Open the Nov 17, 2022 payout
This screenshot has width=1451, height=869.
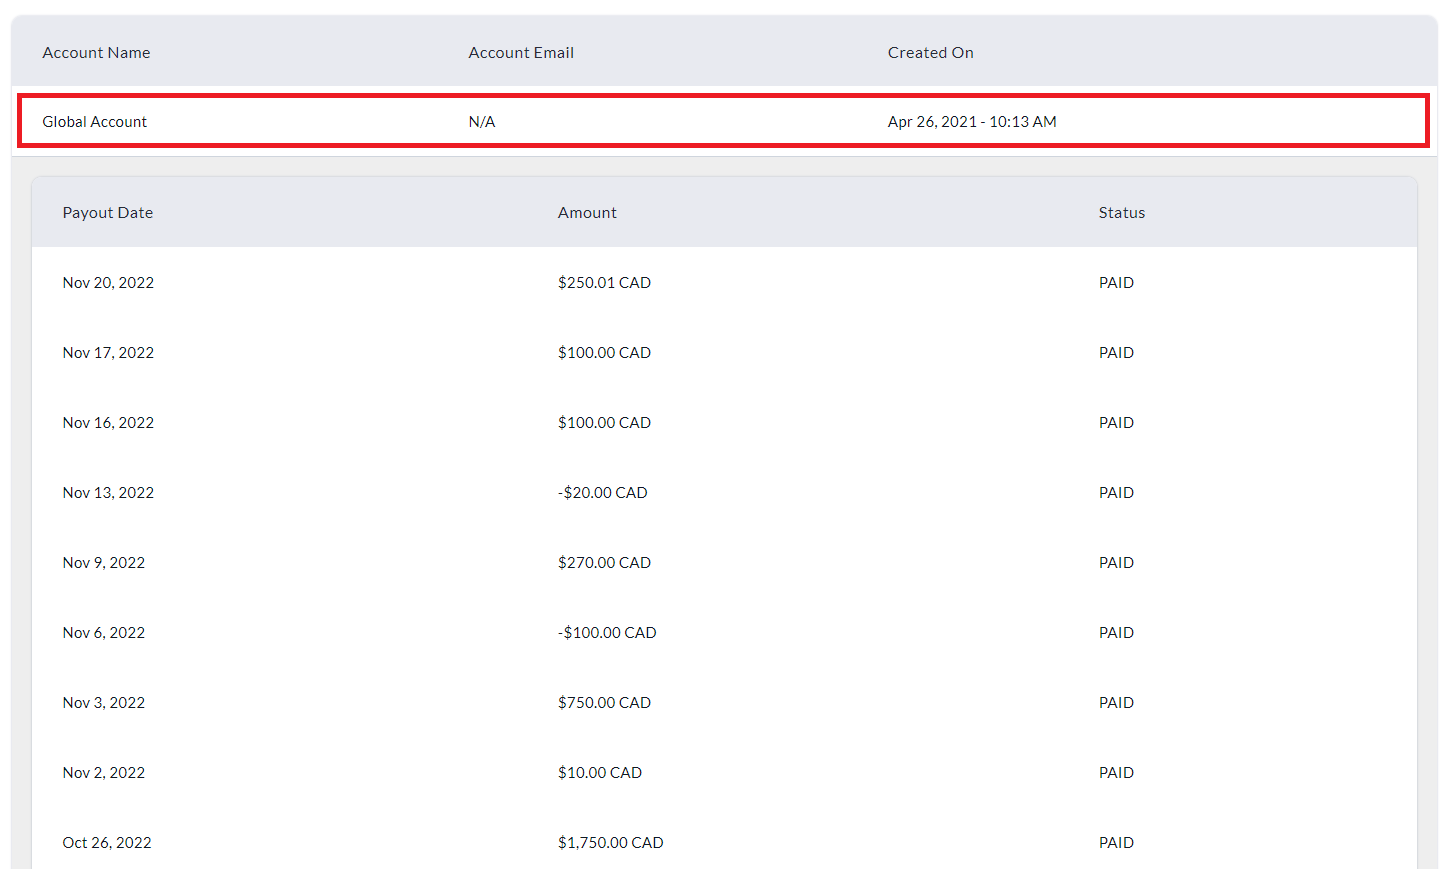pos(108,353)
